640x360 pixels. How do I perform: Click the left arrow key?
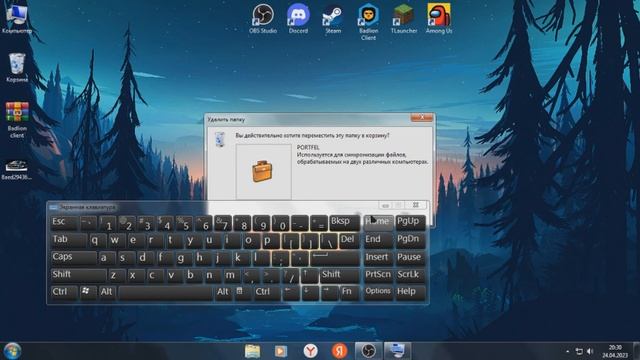pos(291,293)
